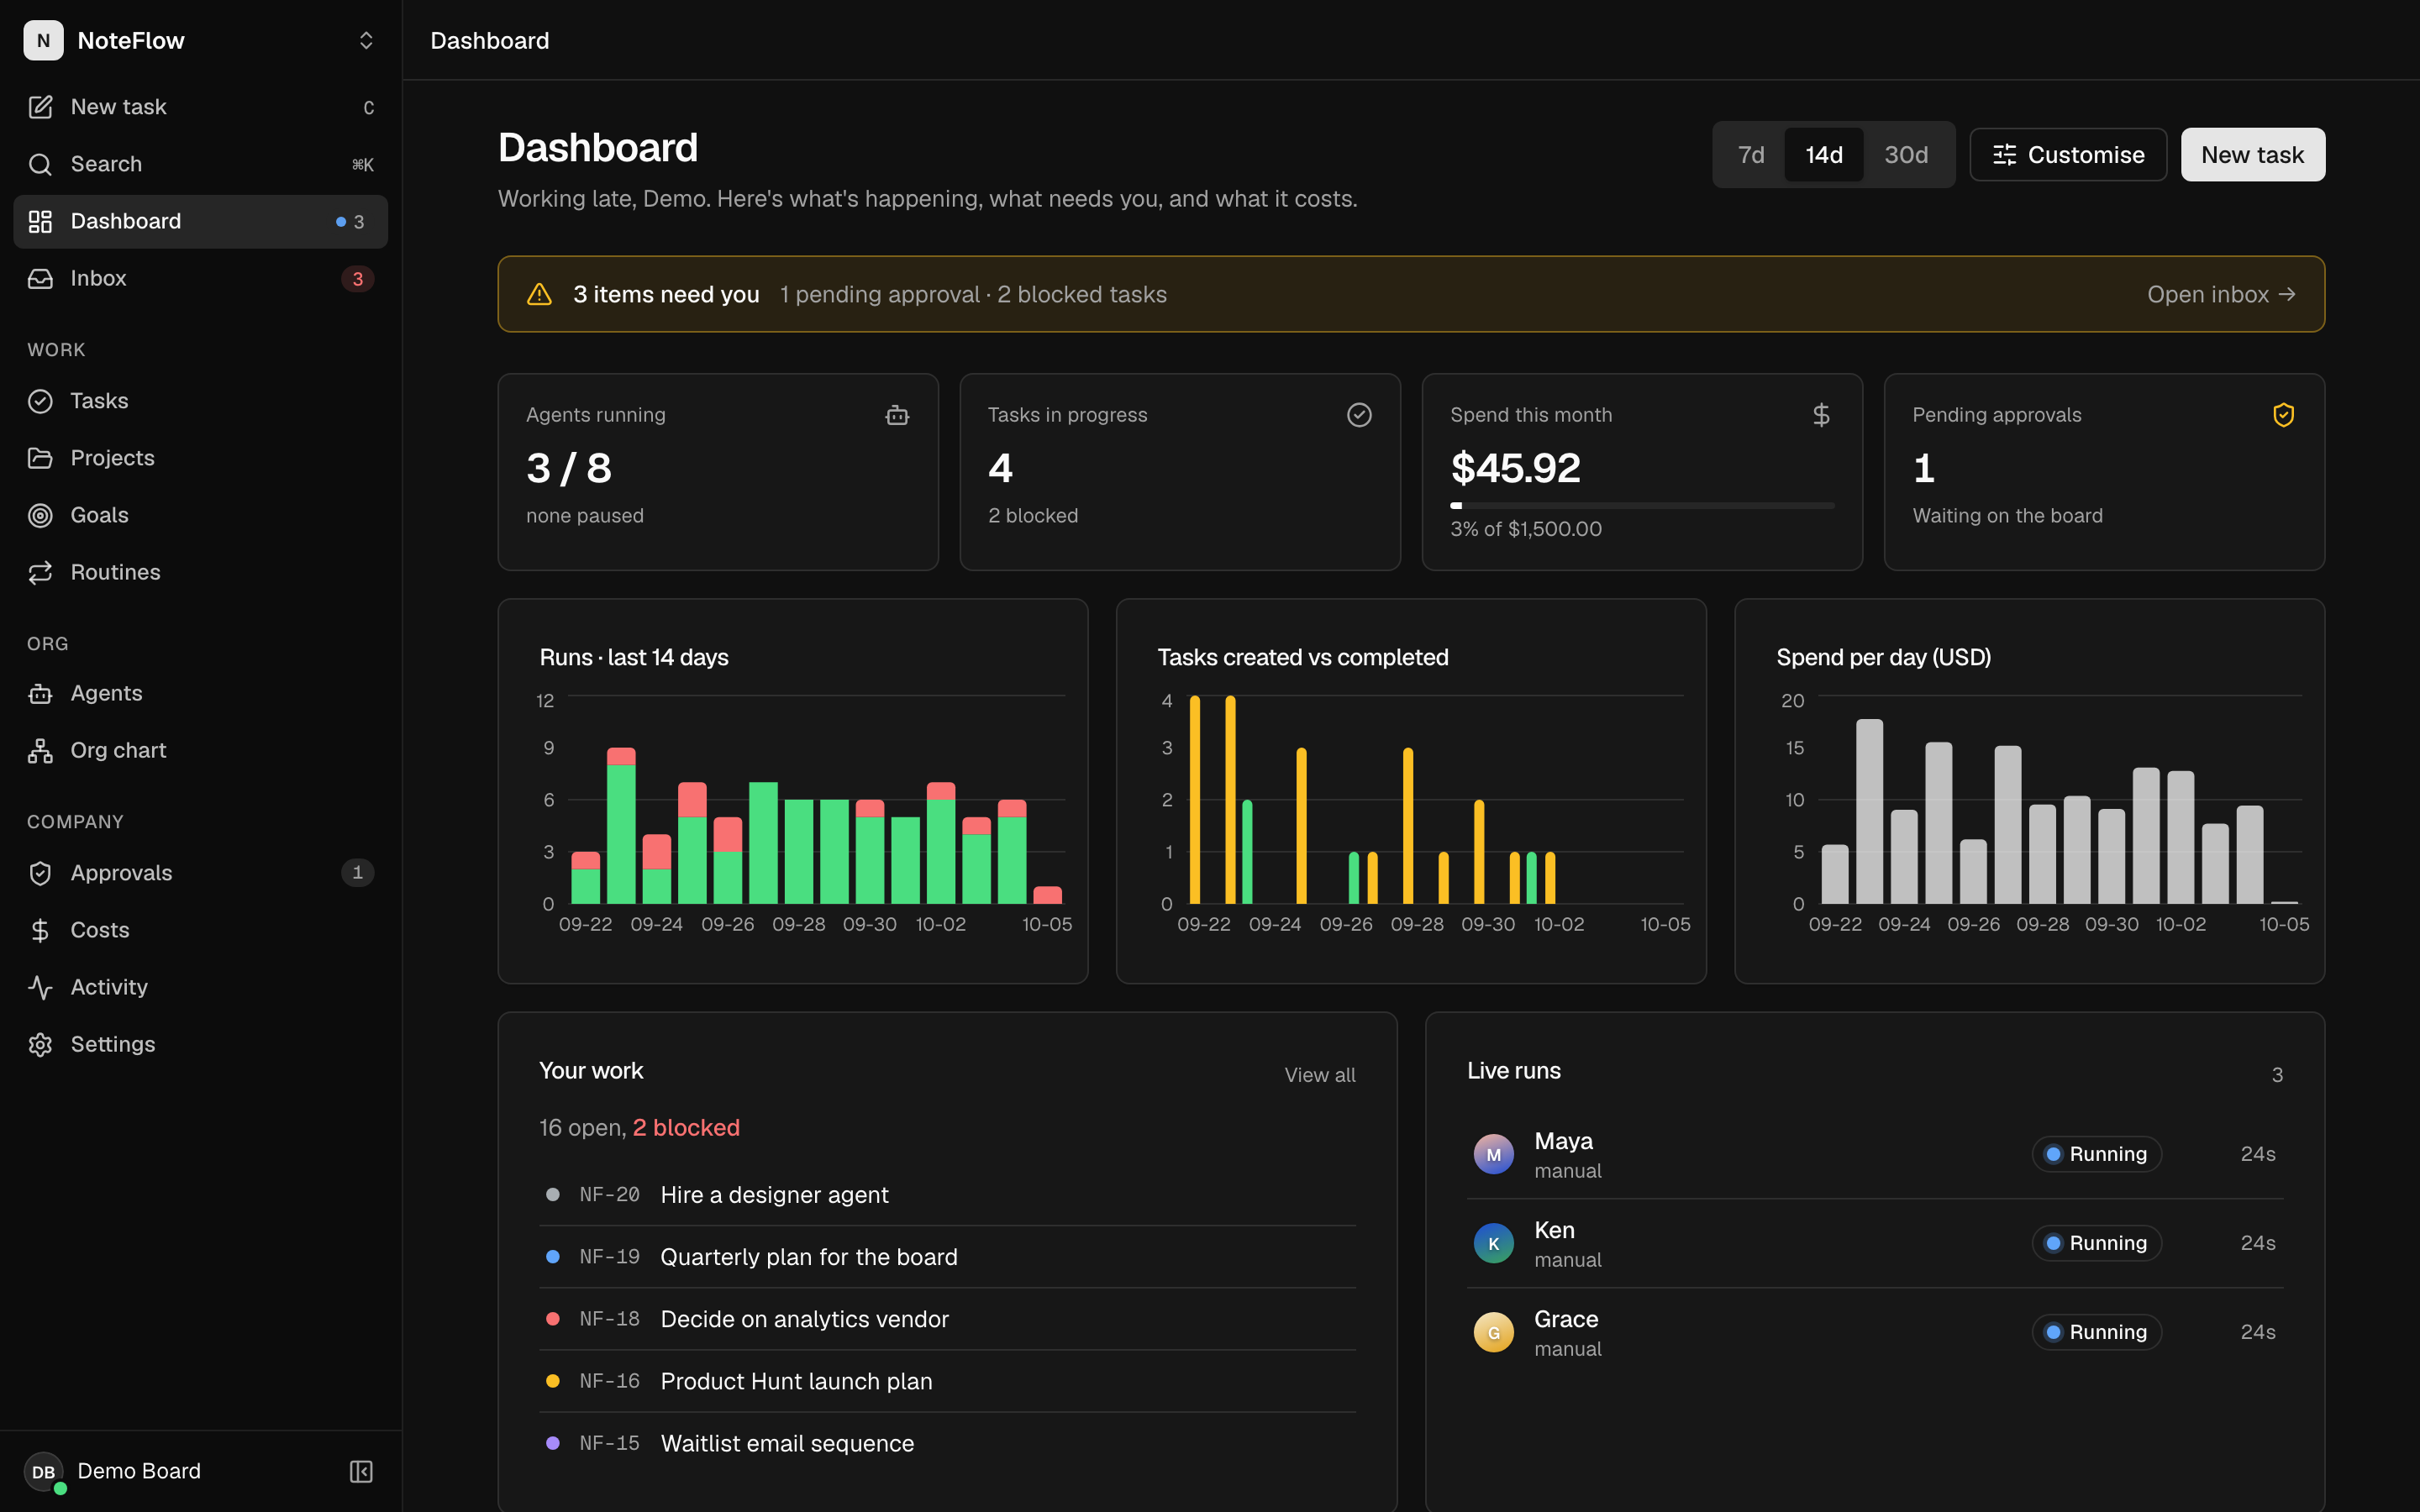Click the Running badge for Ken
Screen dimensions: 2420x1512
click(2096, 1243)
